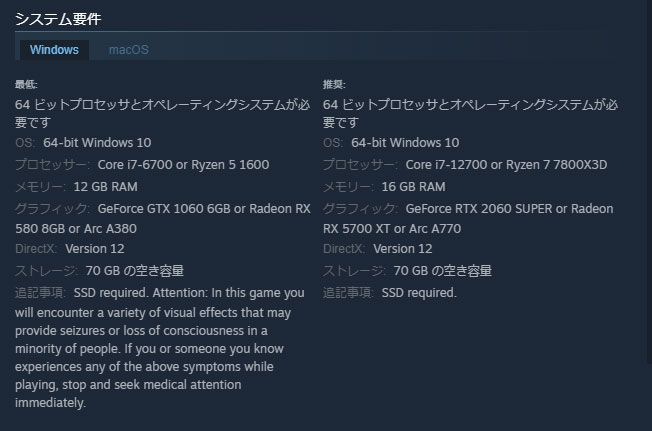Click Core i7-6700 or Ryzen 5 1600 text
Viewport: 652px width, 431px height.
[183, 165]
